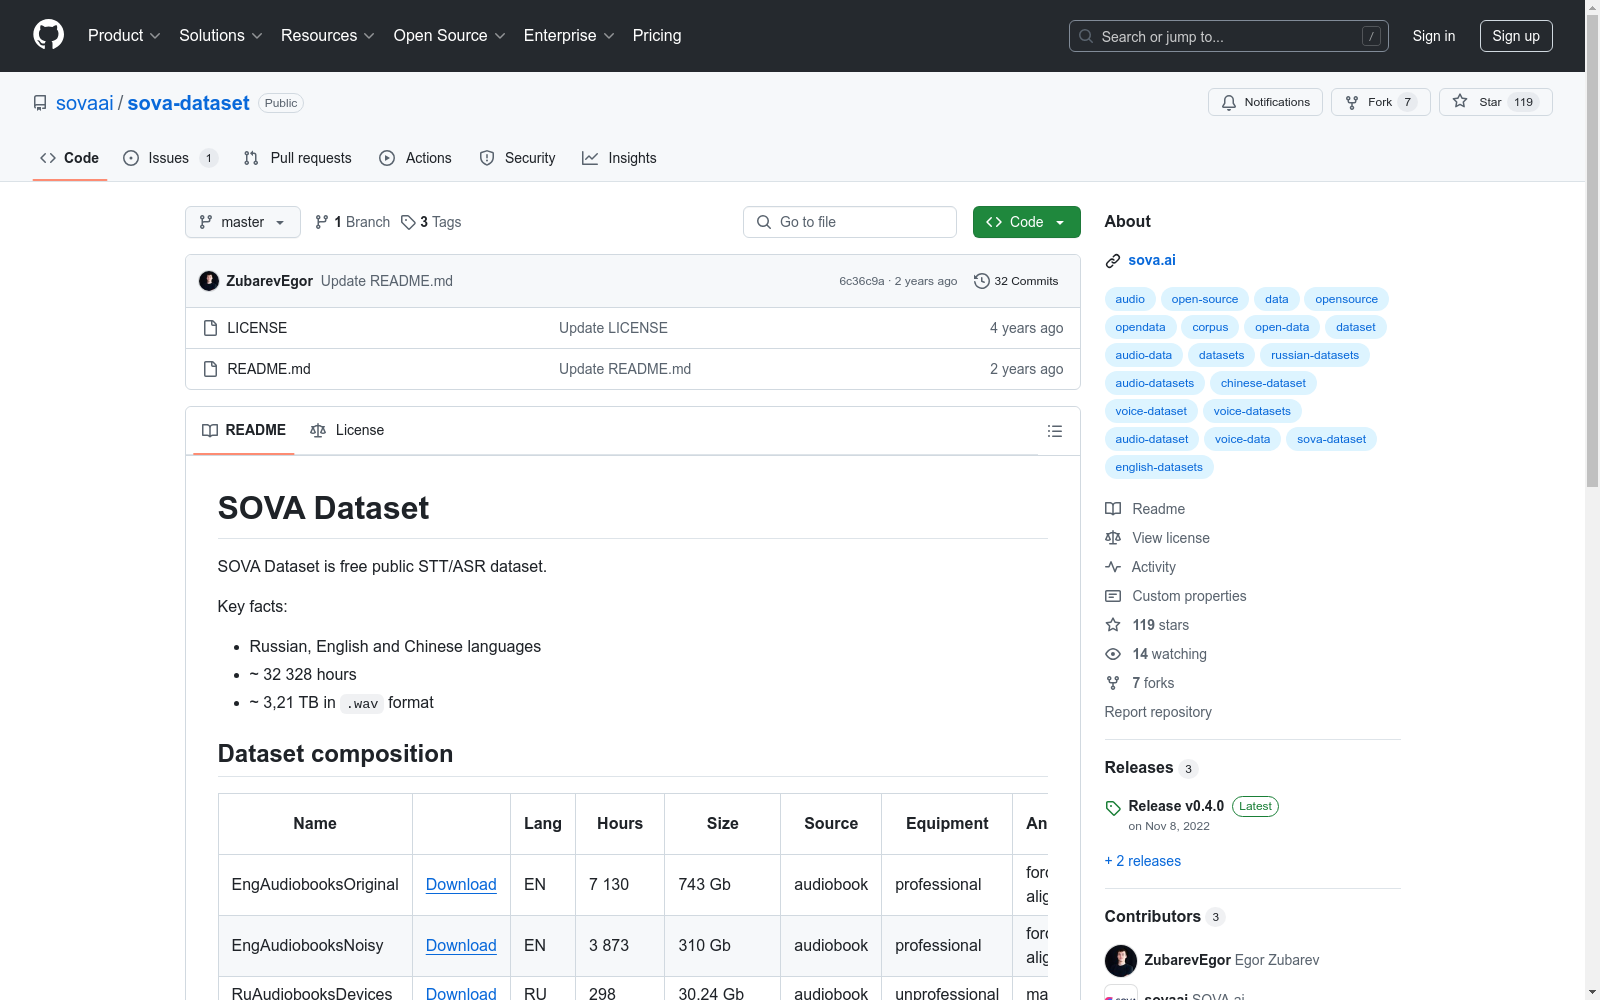Click the Go to file search box
Screen dimensions: 1600x1000
[850, 222]
